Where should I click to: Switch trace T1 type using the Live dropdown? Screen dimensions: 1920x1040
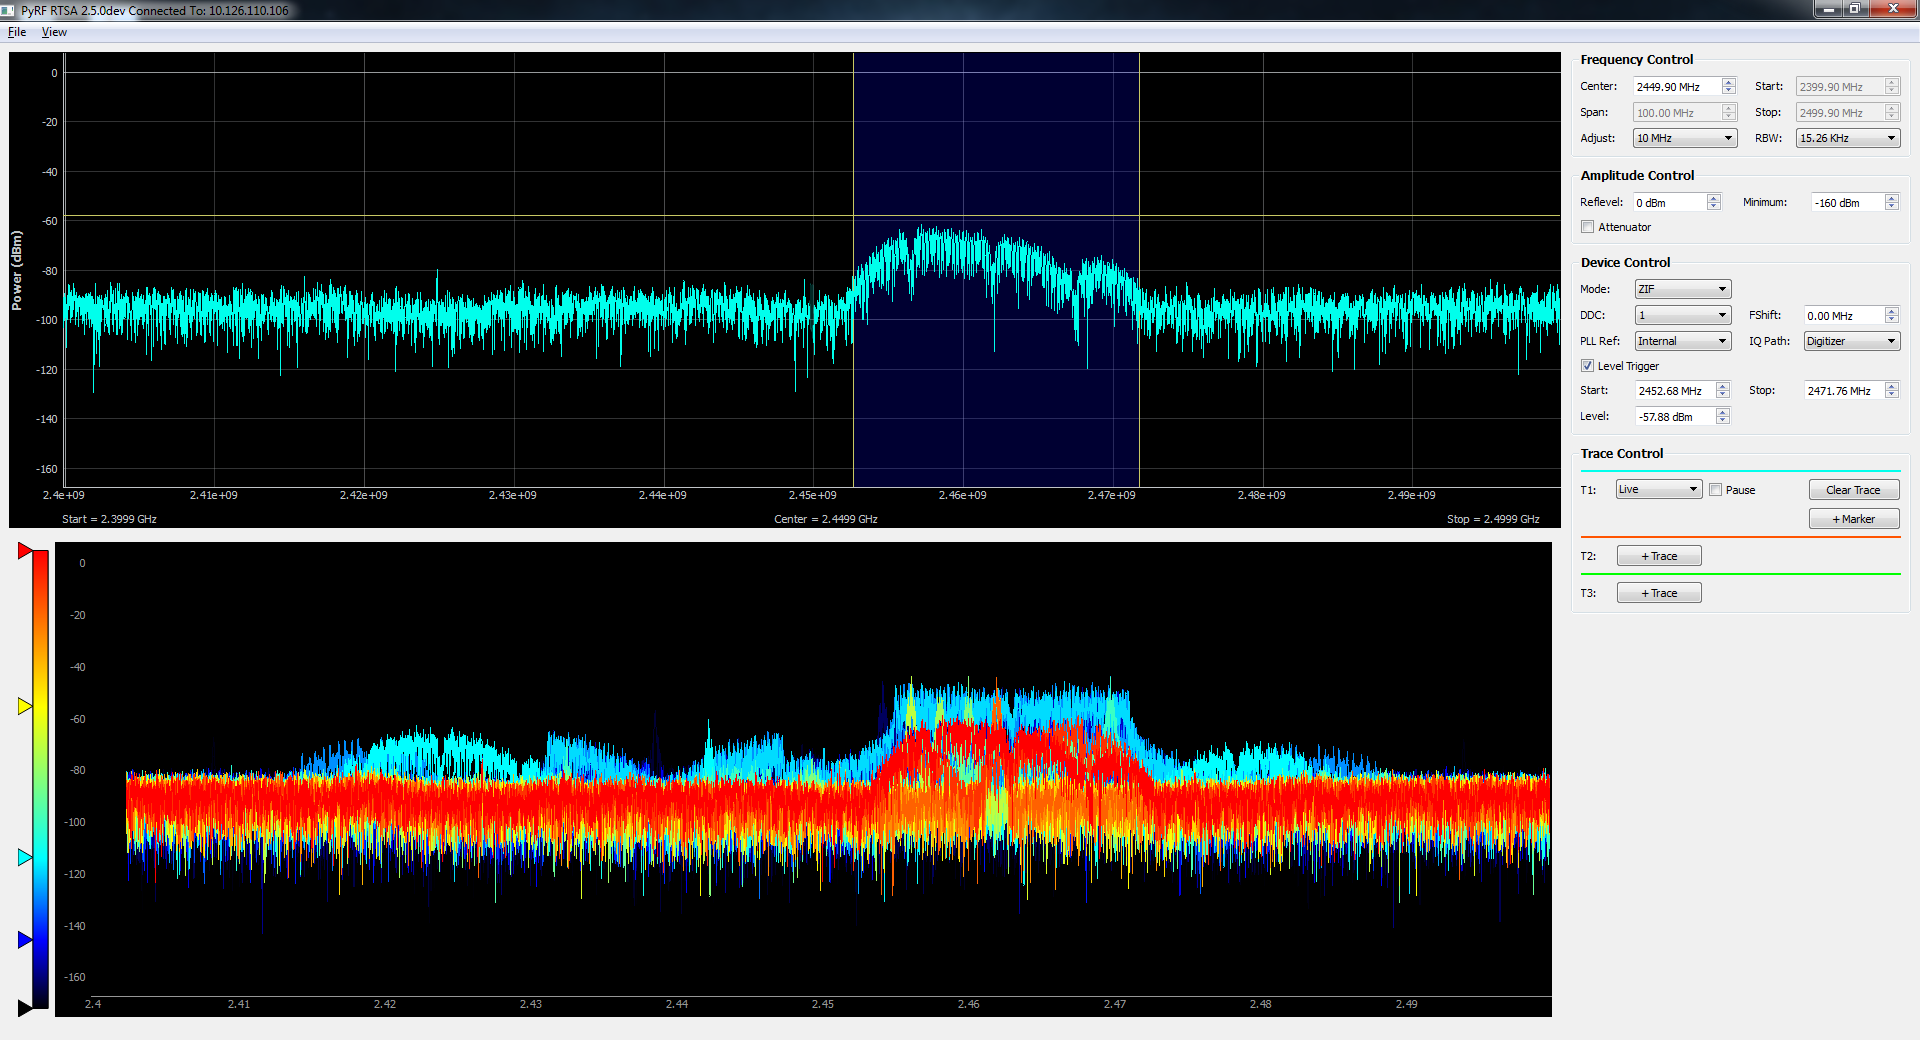point(1657,489)
